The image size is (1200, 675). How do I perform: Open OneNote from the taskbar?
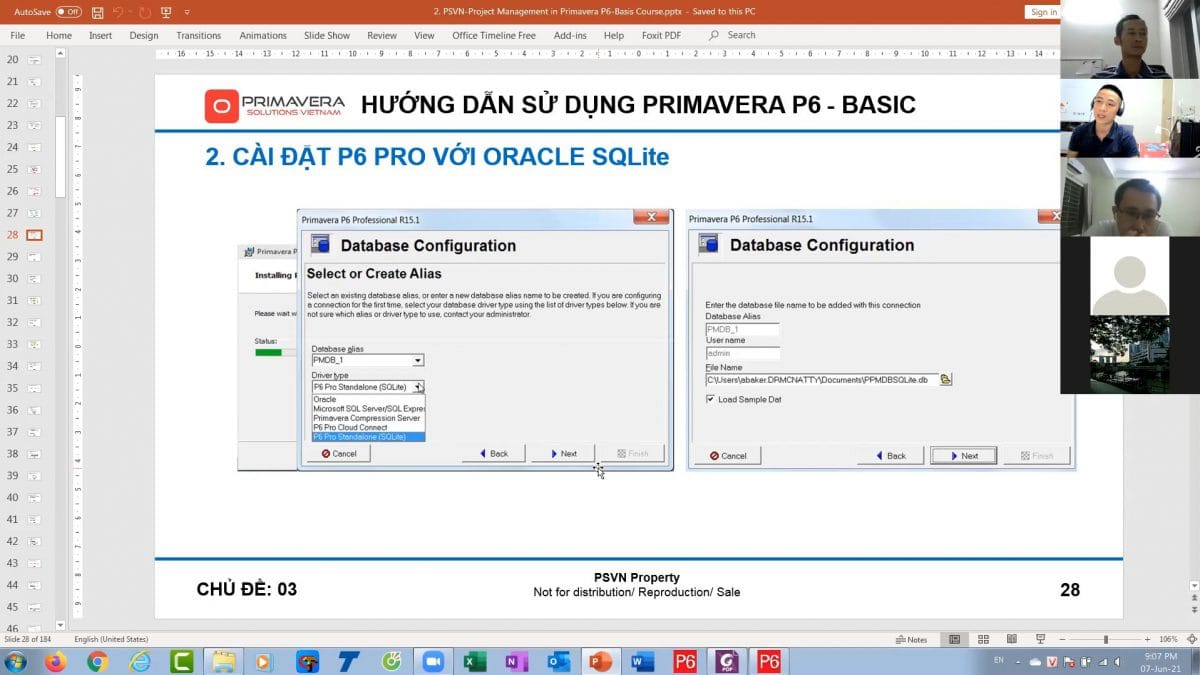(517, 661)
